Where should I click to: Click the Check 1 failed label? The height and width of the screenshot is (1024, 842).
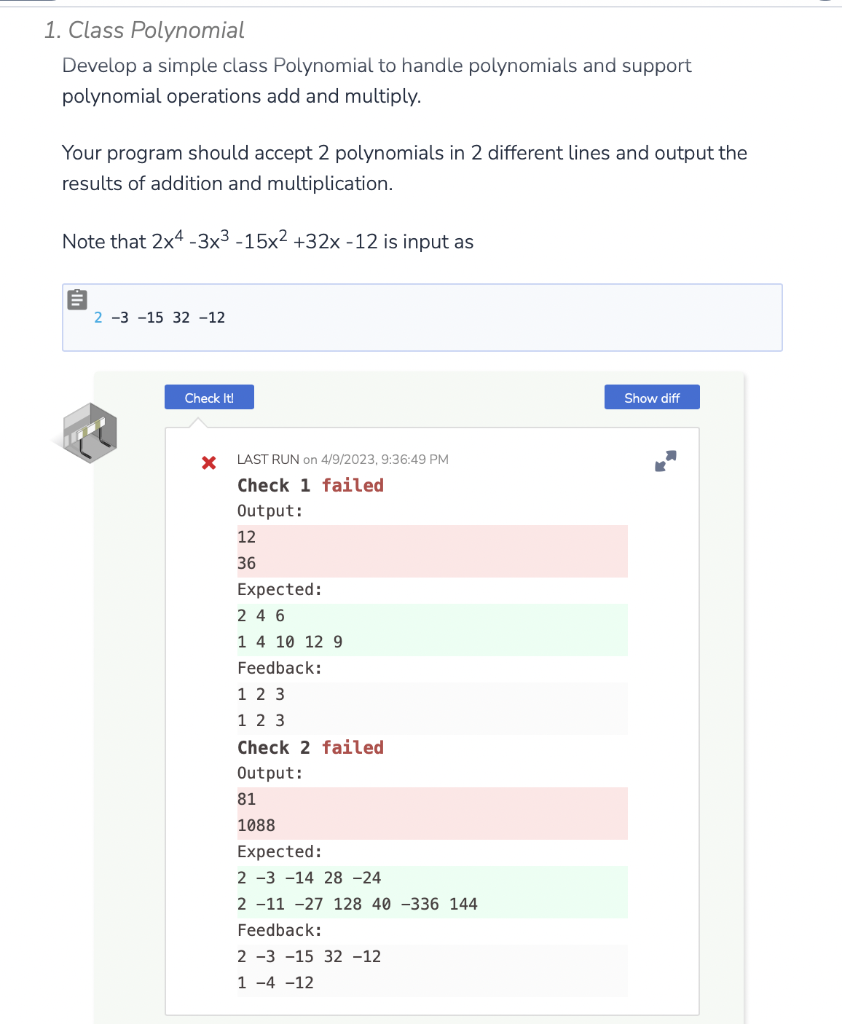310,485
